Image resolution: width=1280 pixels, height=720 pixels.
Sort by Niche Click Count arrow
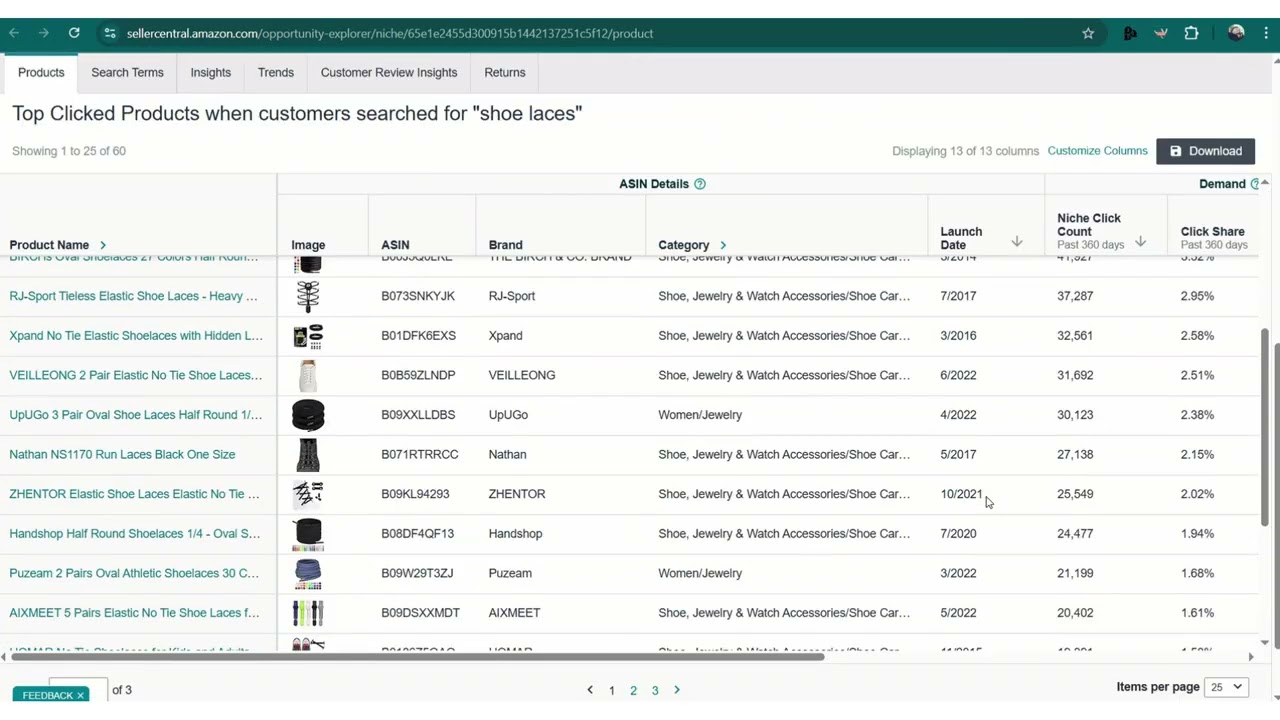pos(1140,242)
